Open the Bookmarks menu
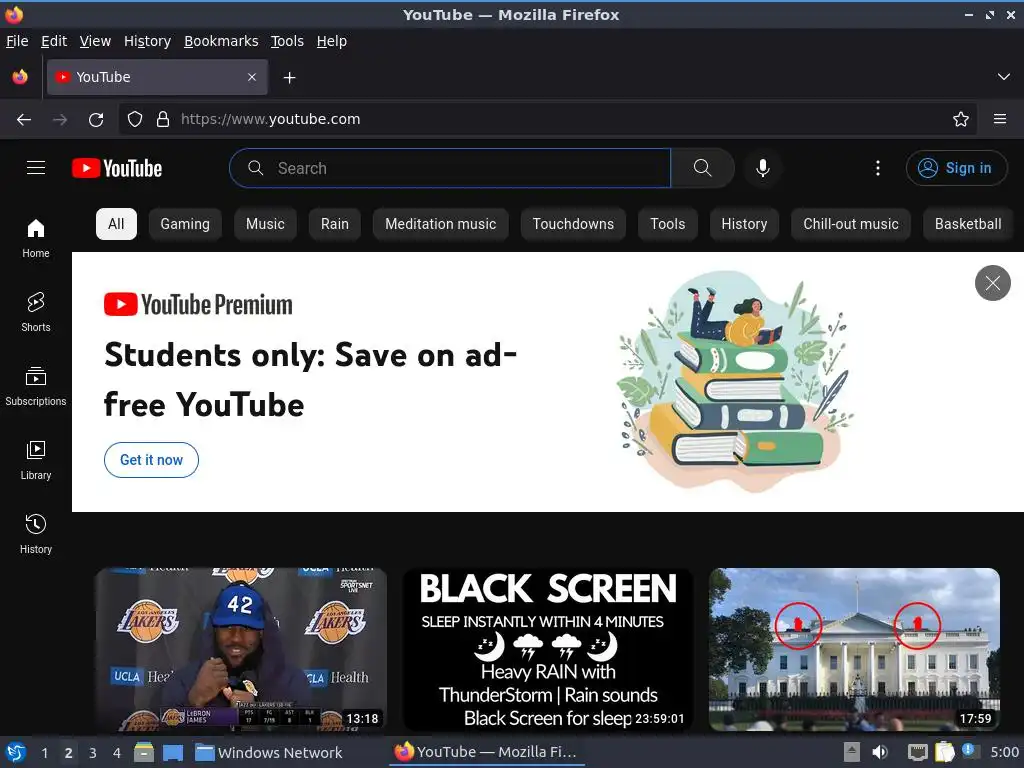Screen dimensions: 1024x768 click(221, 41)
